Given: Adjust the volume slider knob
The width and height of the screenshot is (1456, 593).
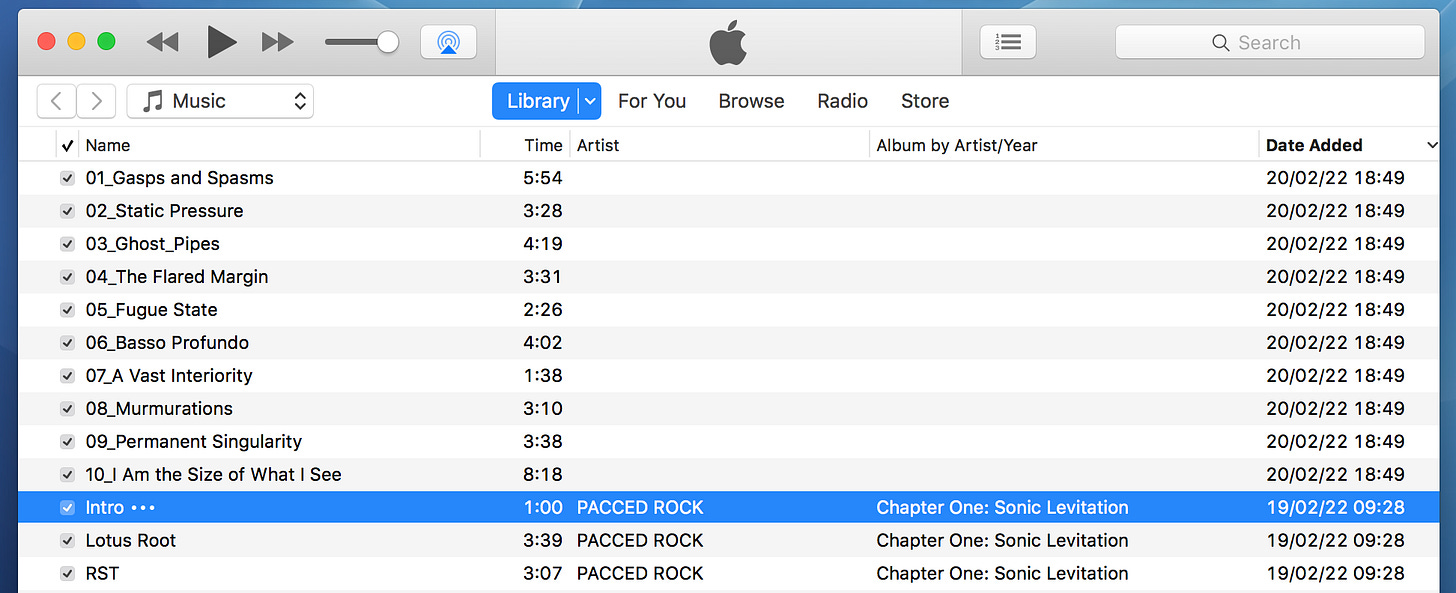Looking at the screenshot, I should (x=387, y=42).
